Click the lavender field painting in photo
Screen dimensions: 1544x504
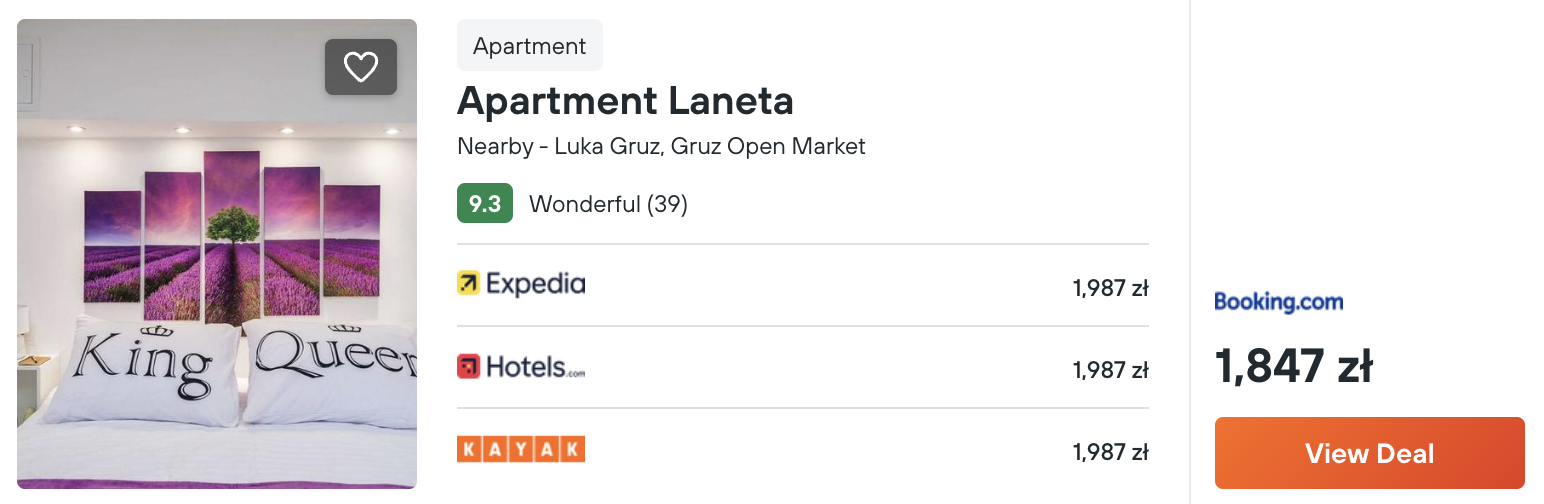click(x=232, y=236)
